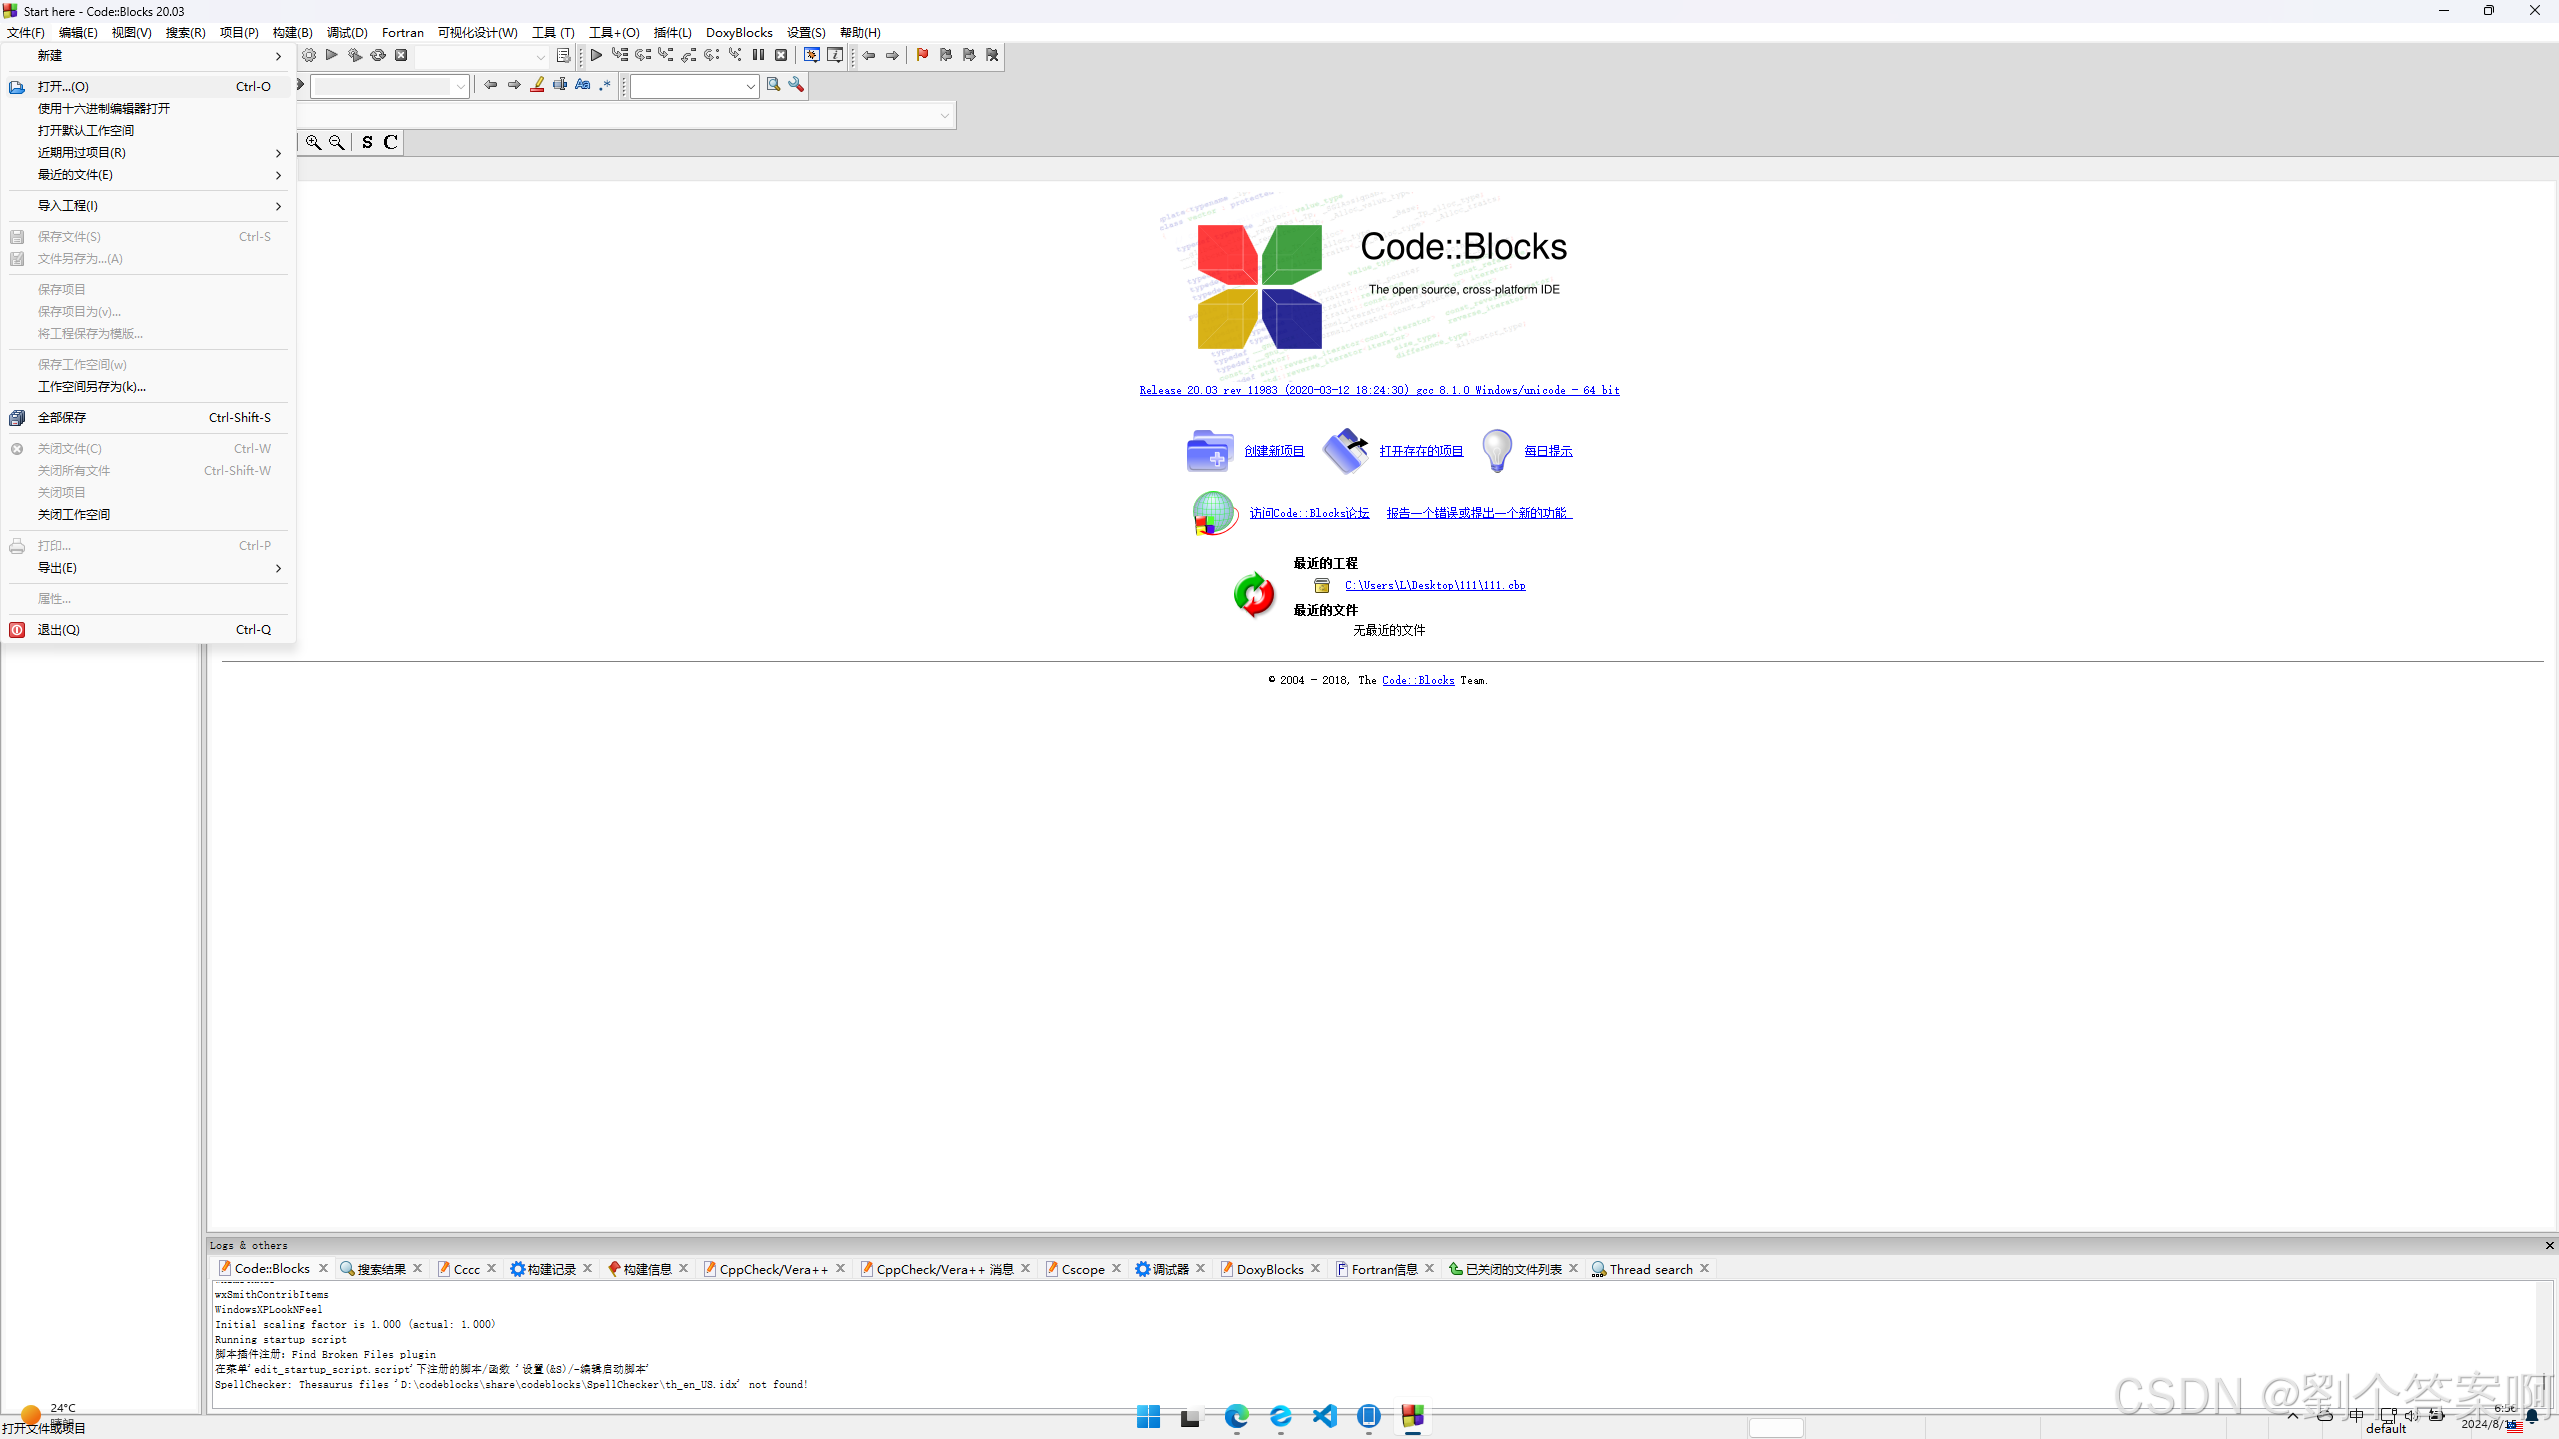
Task: Rebuild the project using the rebuild toolbar icon
Action: pos(378,55)
